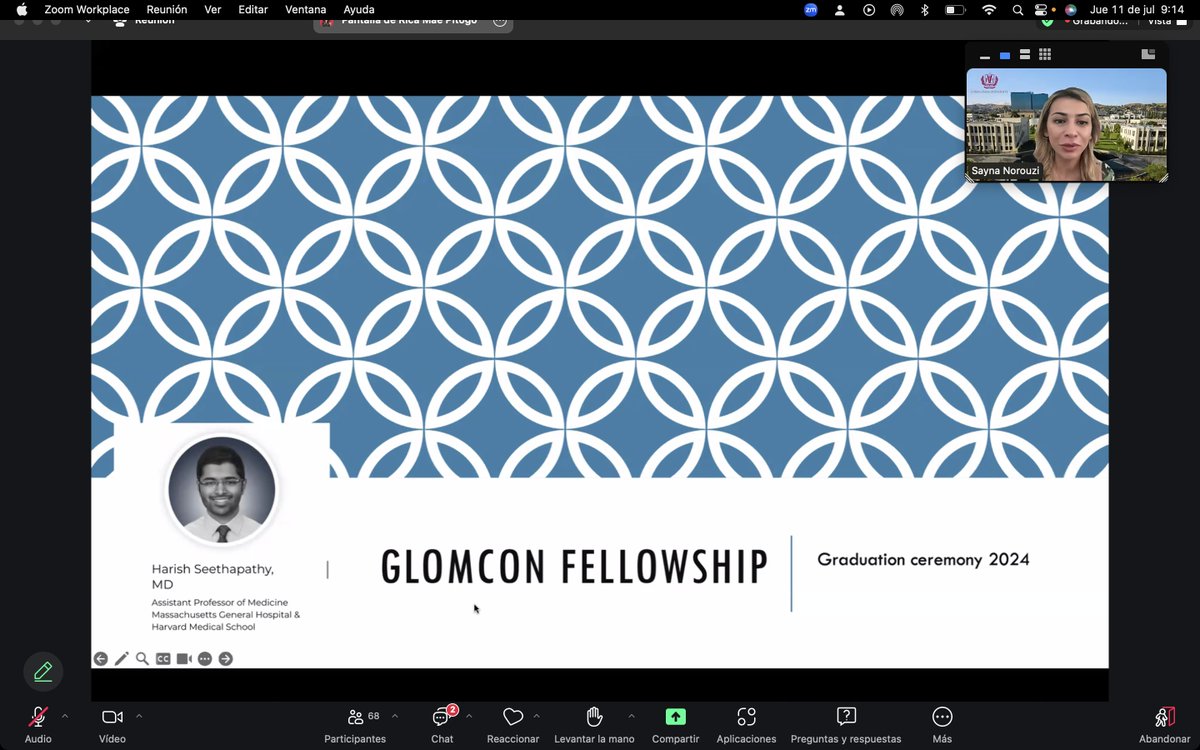1200x750 pixels.
Task: Click the Zoom zm menu bar icon
Action: tap(811, 9)
